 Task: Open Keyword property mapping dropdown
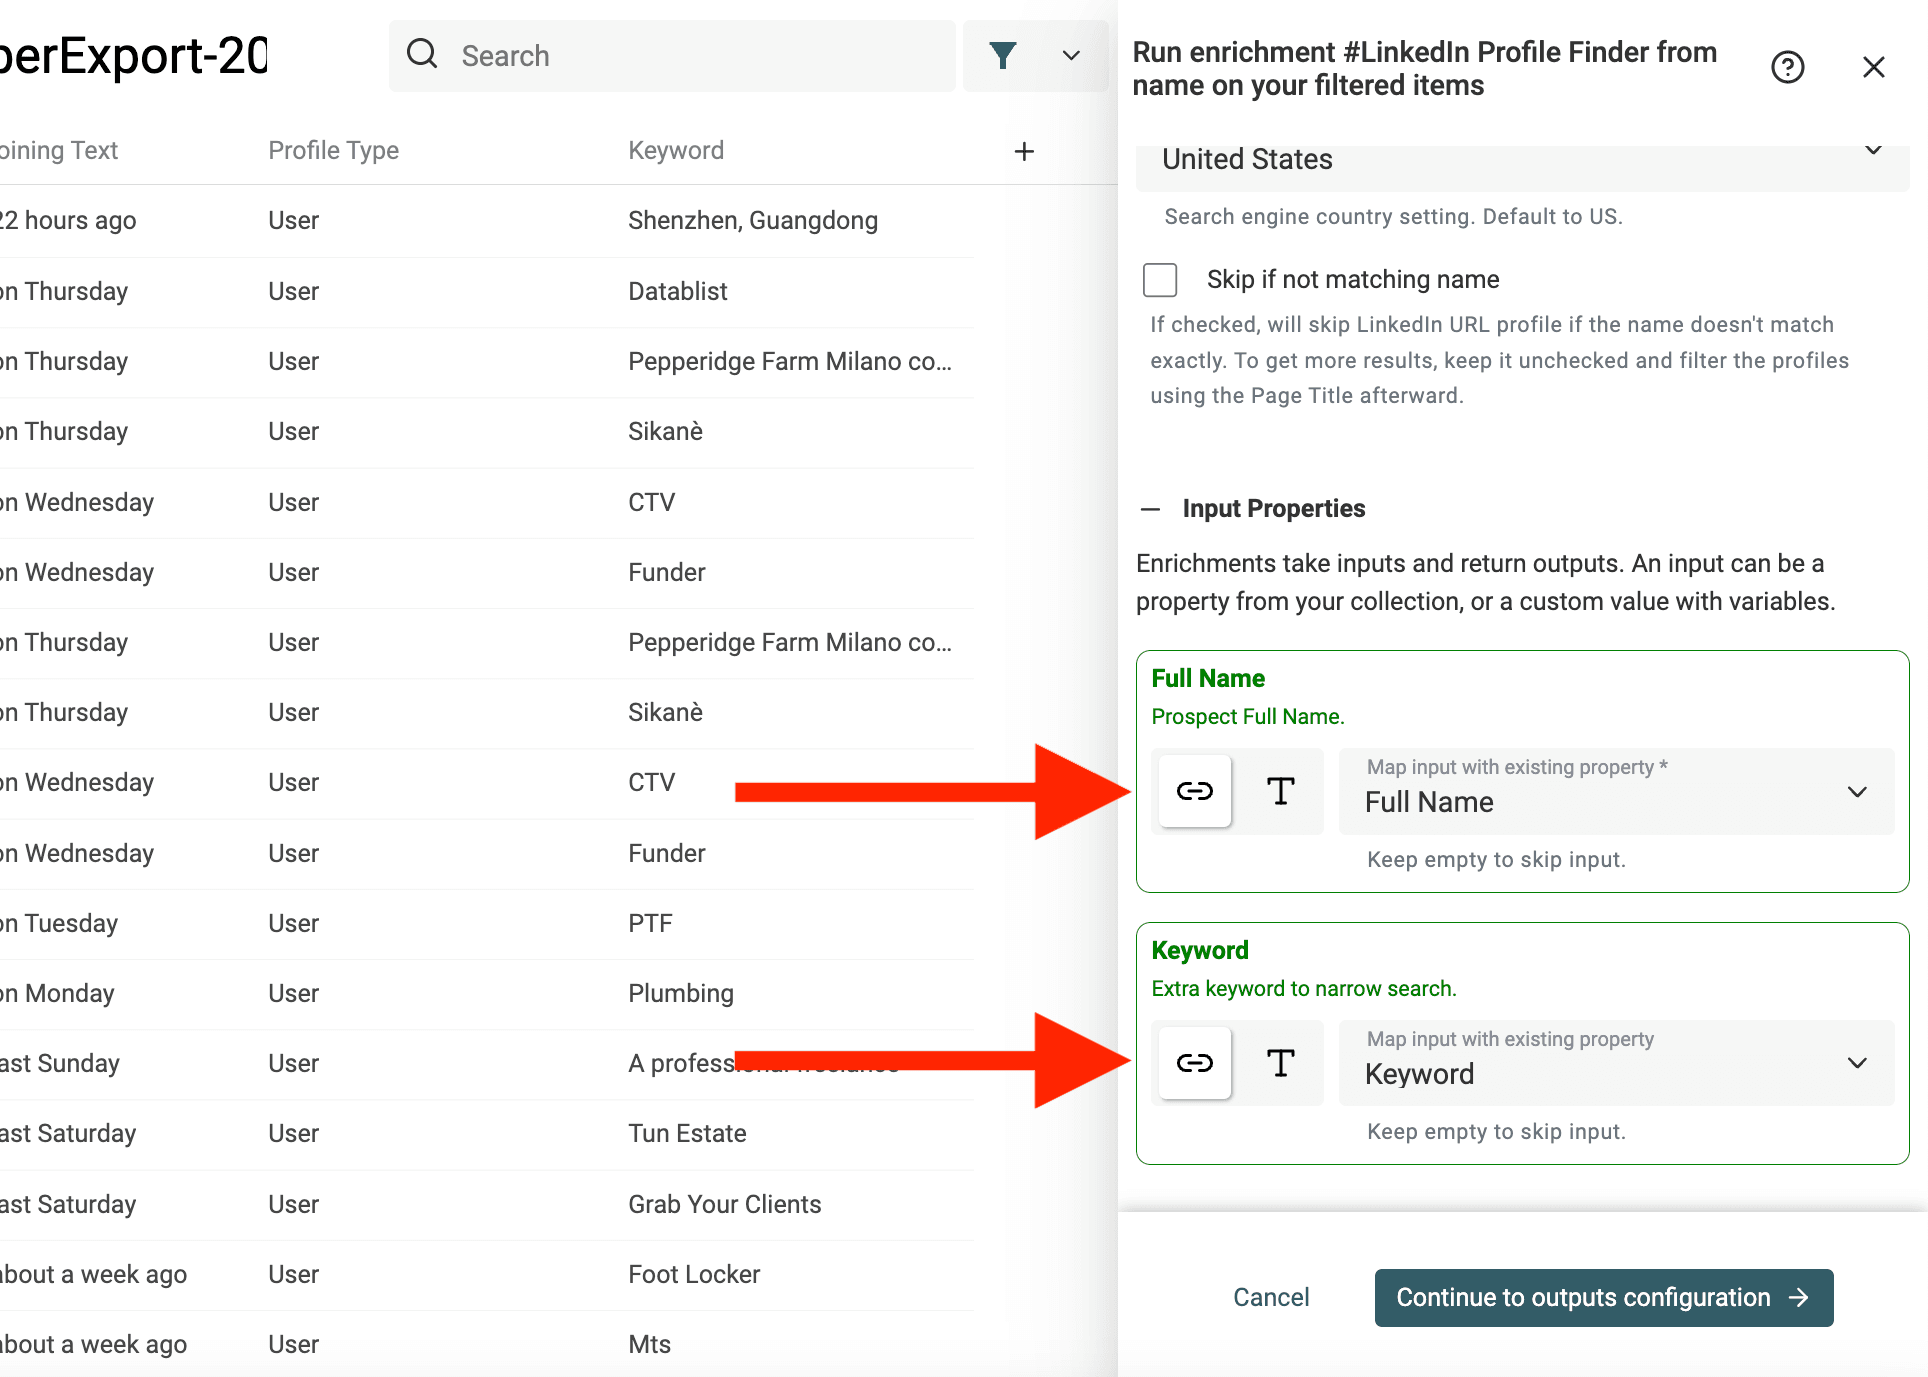point(1617,1063)
